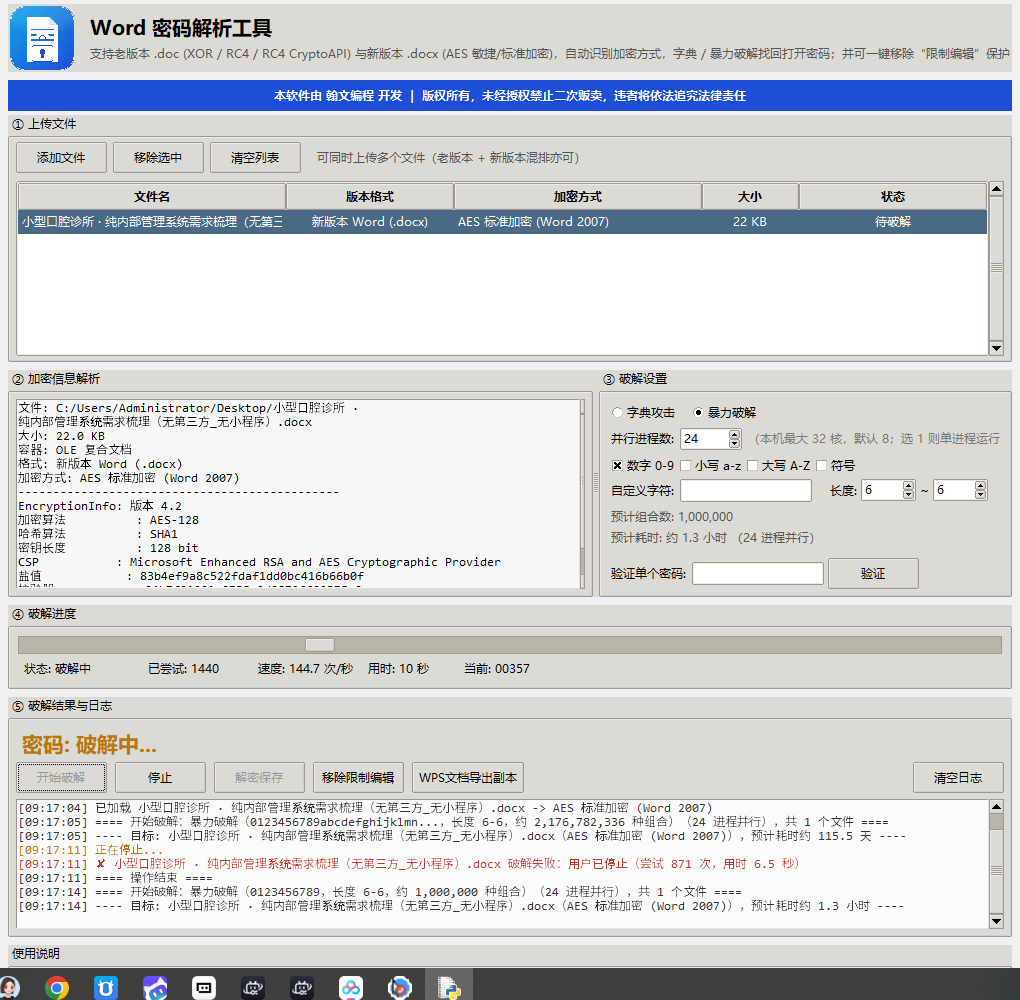Open the purple cat app in taskbar

[155, 988]
